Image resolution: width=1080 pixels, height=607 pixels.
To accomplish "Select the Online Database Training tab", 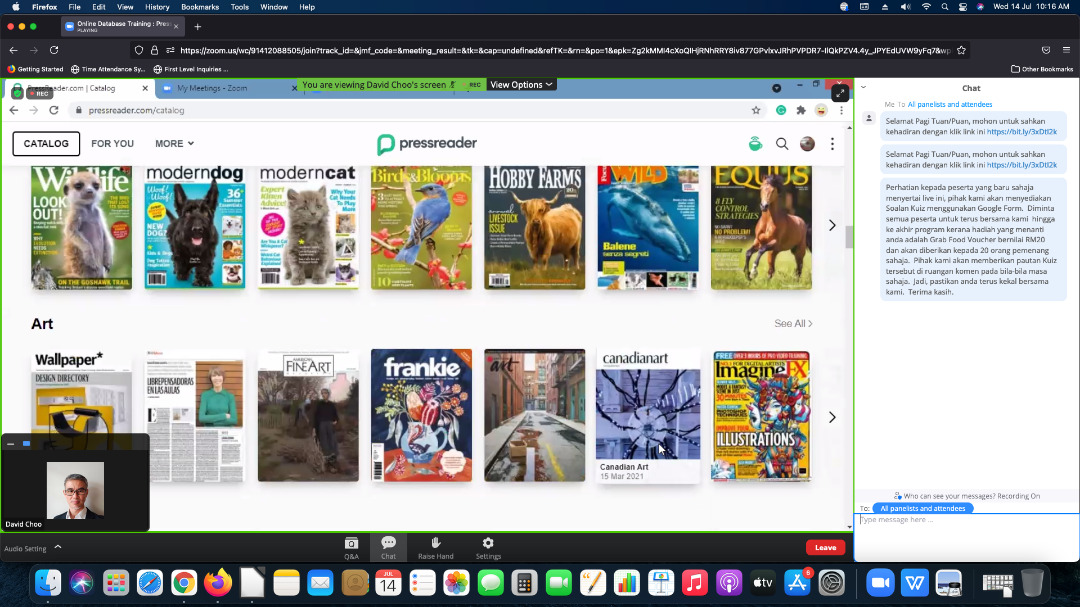I will point(122,26).
